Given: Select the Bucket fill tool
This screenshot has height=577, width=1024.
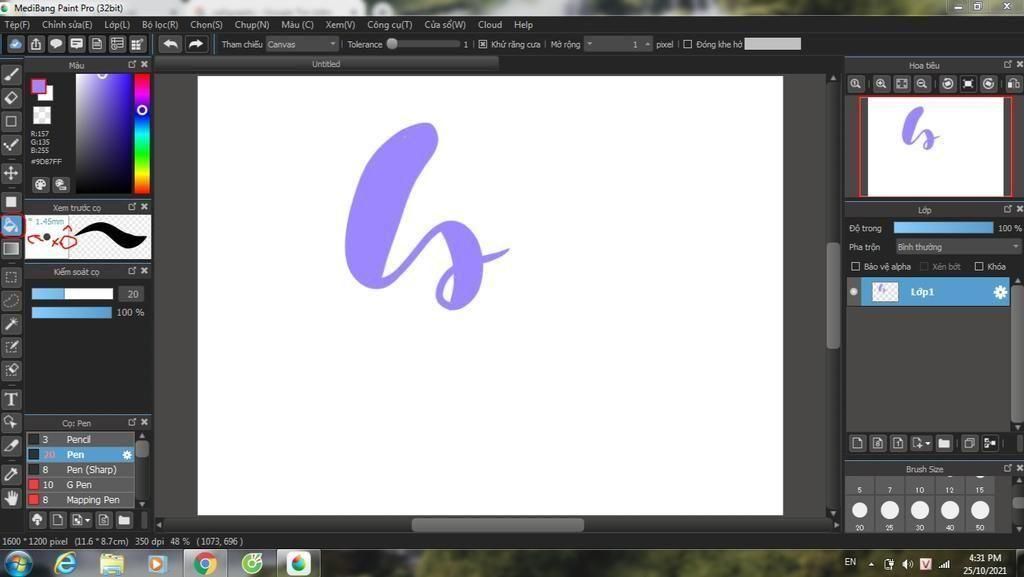Looking at the screenshot, I should (11, 225).
